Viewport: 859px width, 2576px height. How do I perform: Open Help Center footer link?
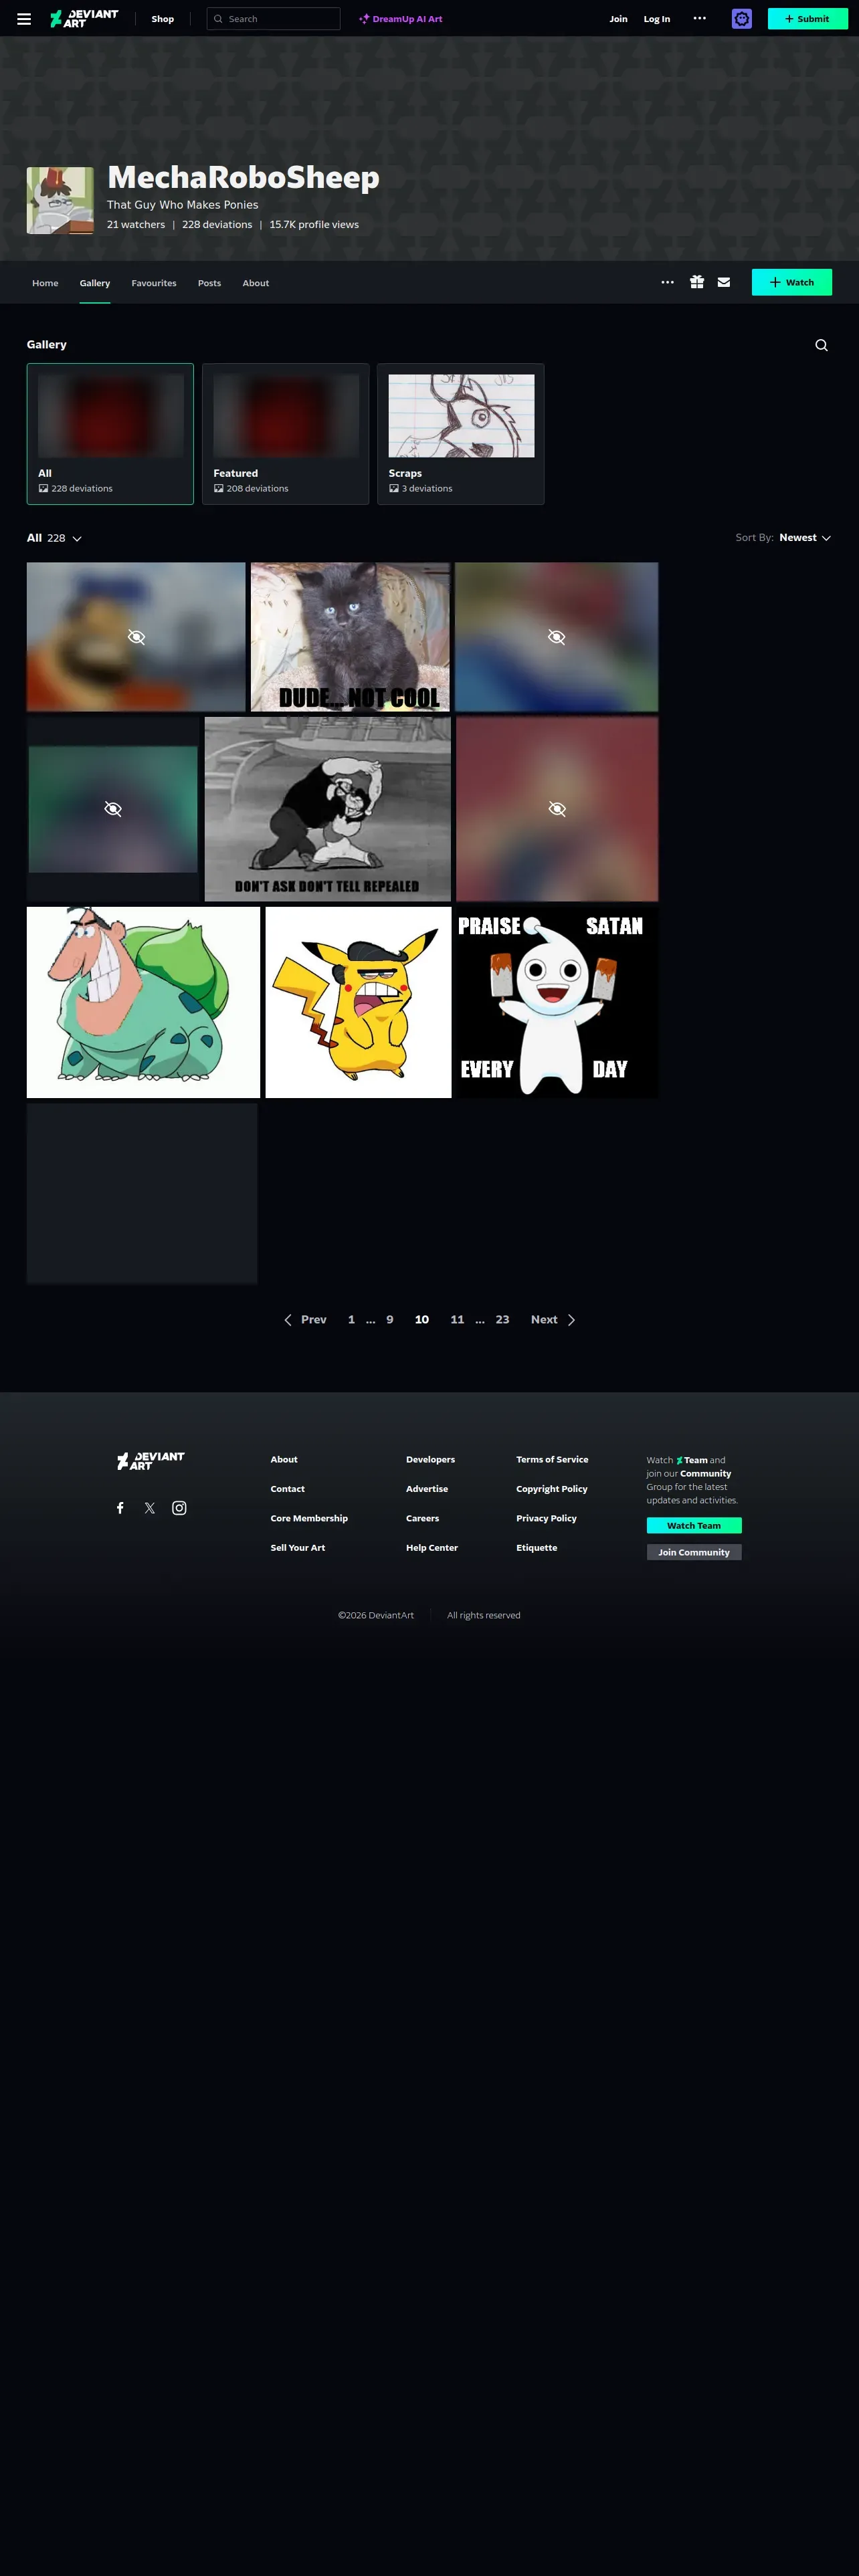432,1548
